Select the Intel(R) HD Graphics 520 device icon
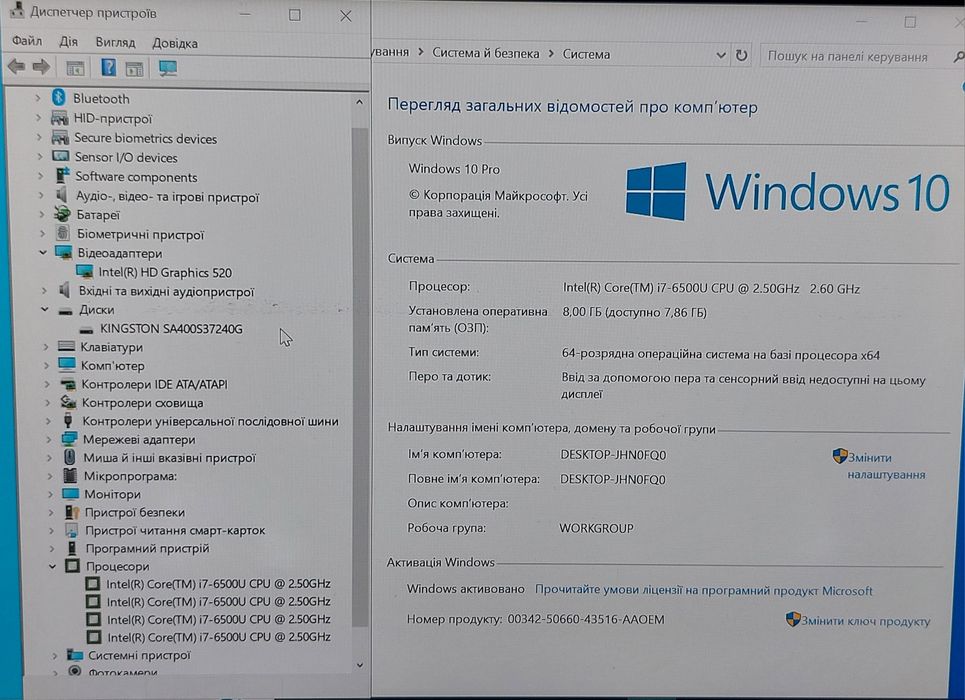The image size is (965, 700). 84,272
